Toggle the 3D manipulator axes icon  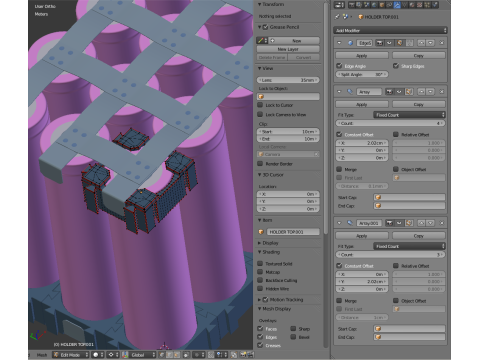(x=125, y=355)
